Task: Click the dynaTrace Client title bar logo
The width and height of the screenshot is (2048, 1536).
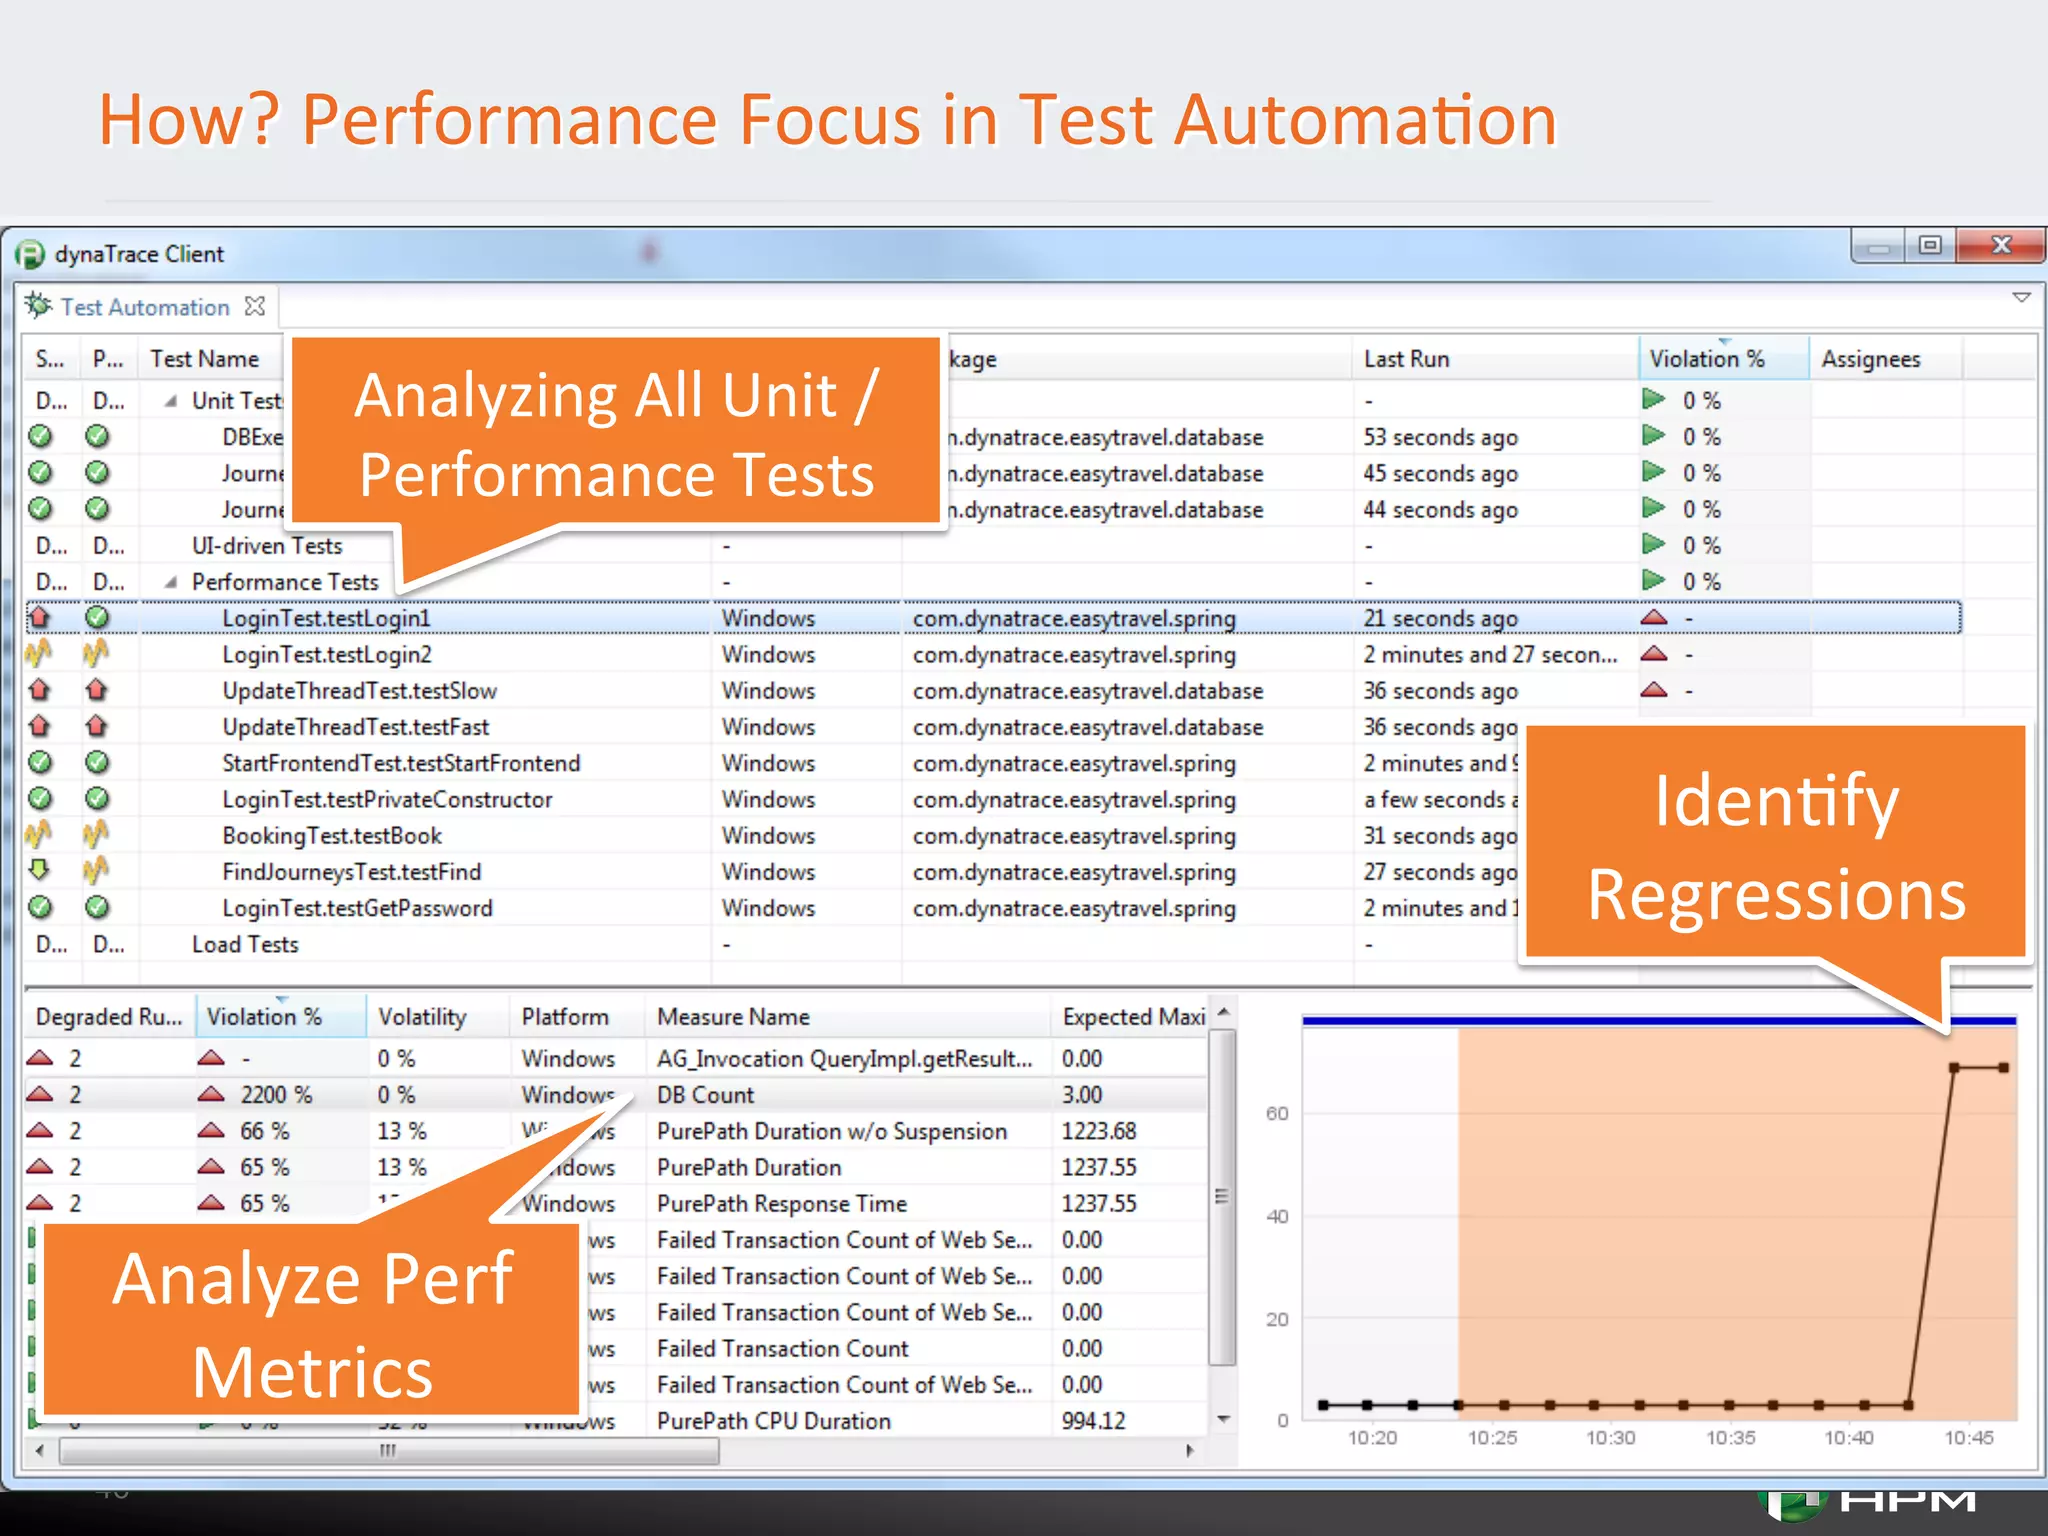Action: tap(31, 254)
